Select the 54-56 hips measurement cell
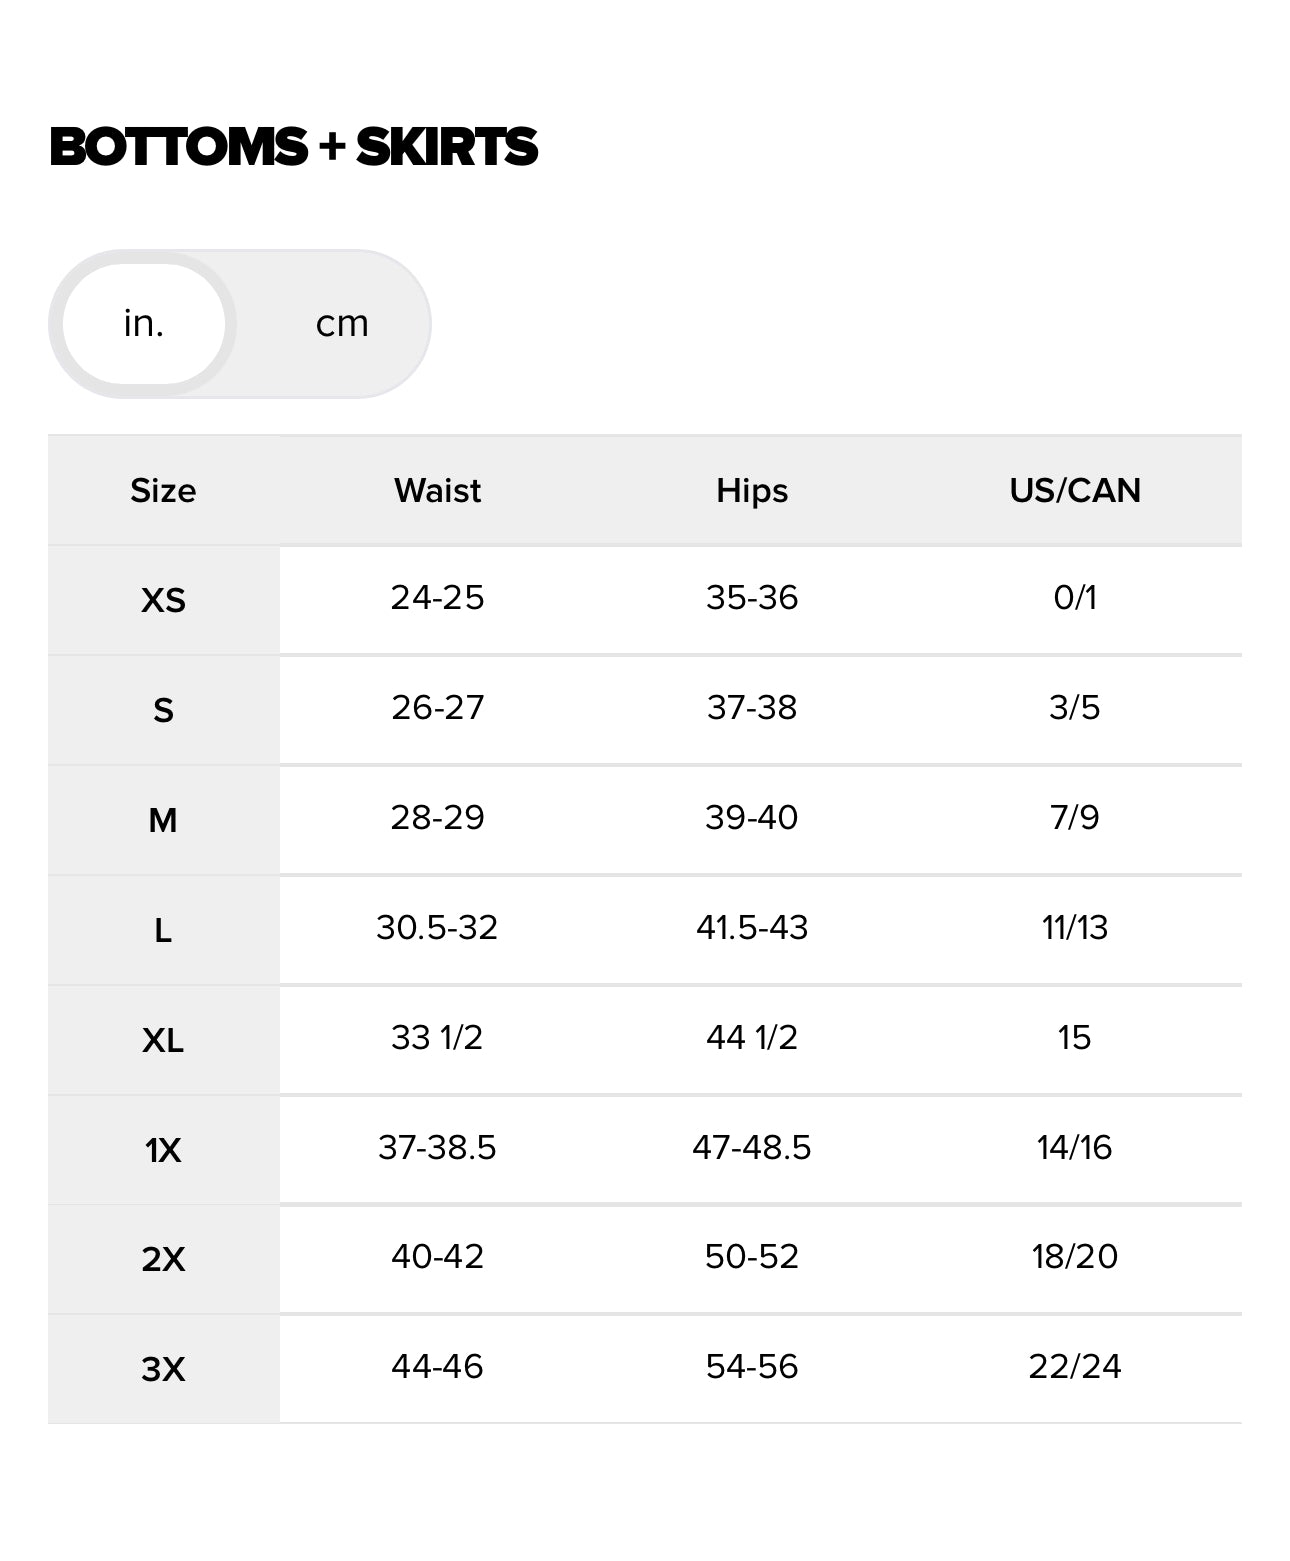Viewport: 1290px width, 1561px height. pyautogui.click(x=752, y=1366)
